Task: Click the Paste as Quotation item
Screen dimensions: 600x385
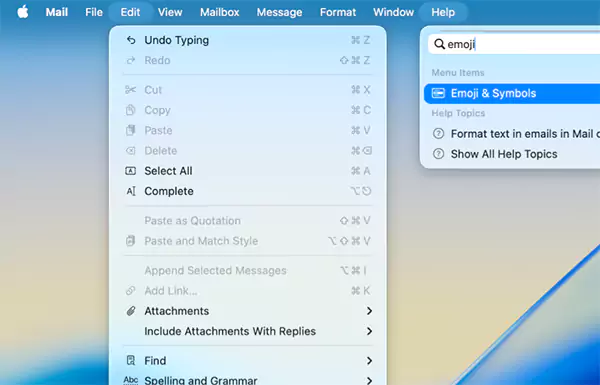Action: (x=248, y=221)
